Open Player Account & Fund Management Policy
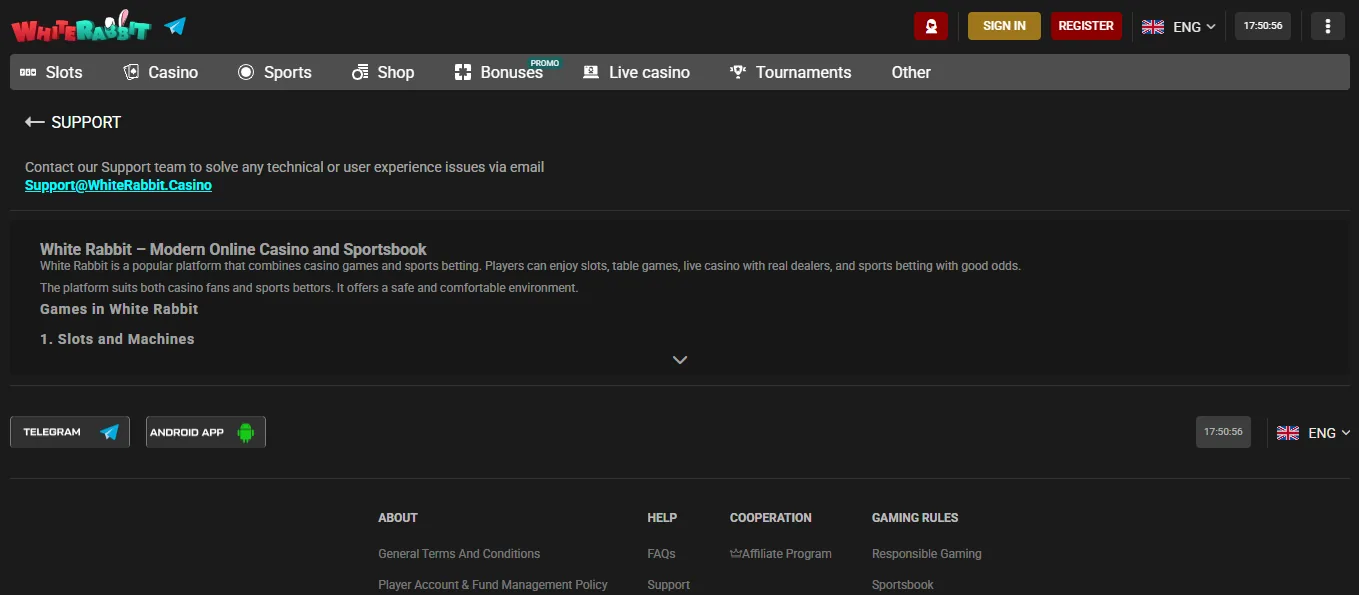The width and height of the screenshot is (1359, 595). point(493,585)
